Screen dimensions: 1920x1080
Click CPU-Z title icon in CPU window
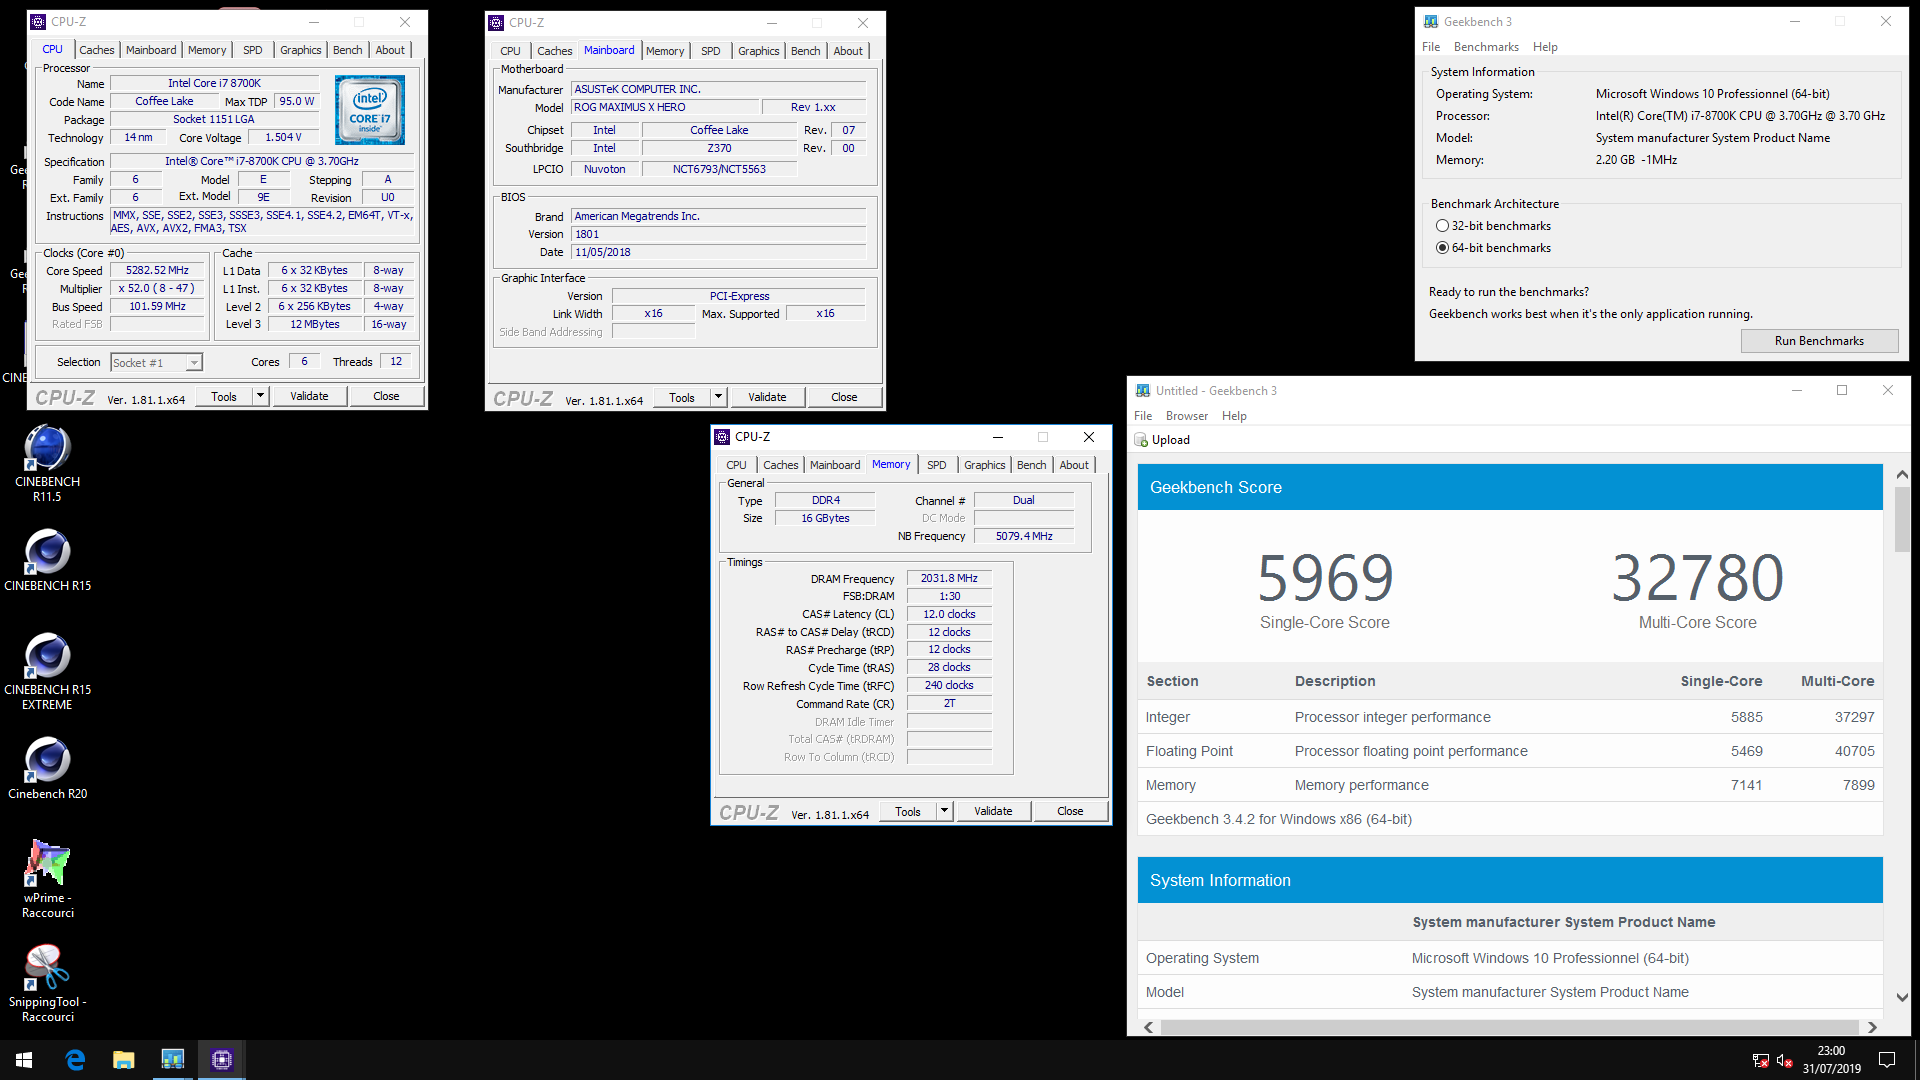click(x=38, y=21)
